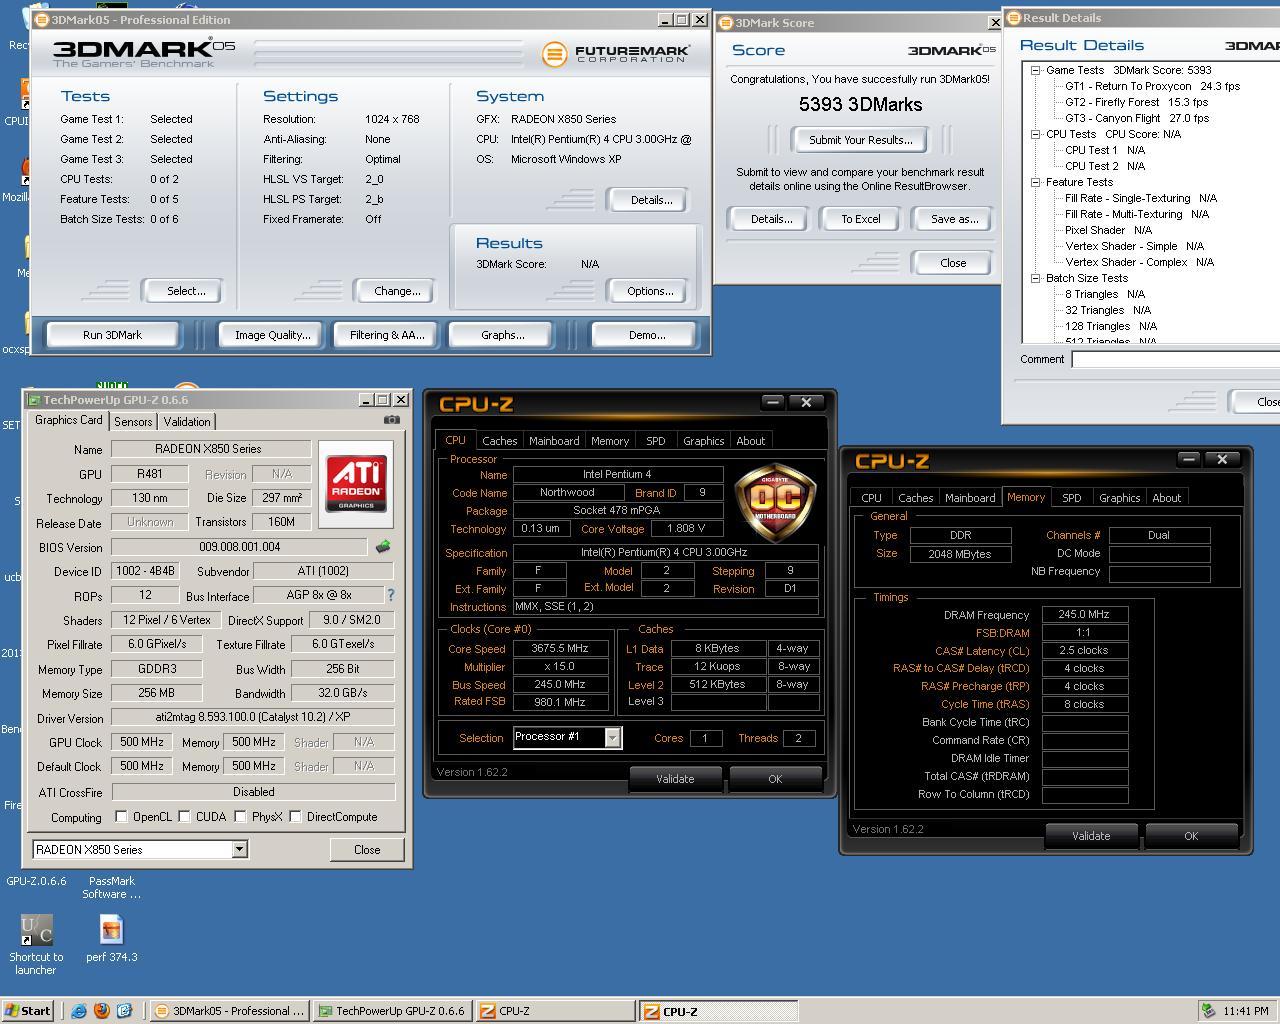Switch to TechPowerUp GPU-Z taskbar button
This screenshot has width=1280, height=1024.
click(x=391, y=1011)
